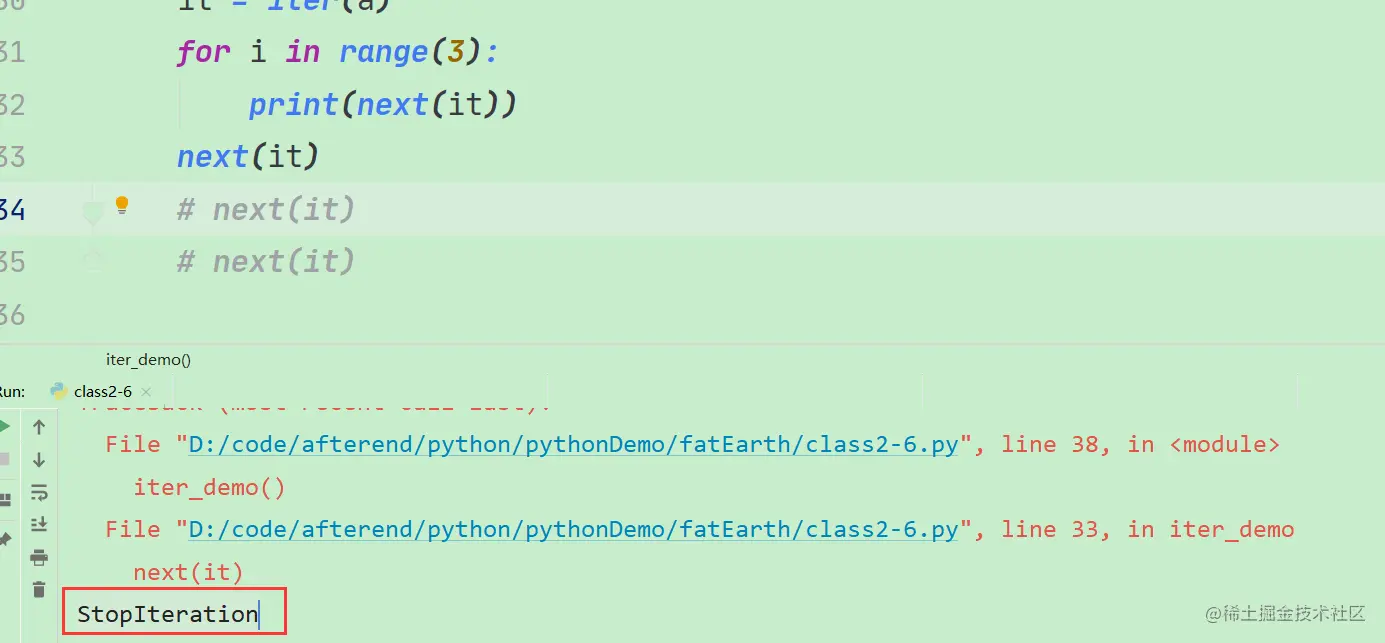Close the class2-6 run tab
The width and height of the screenshot is (1385, 643).
click(145, 392)
